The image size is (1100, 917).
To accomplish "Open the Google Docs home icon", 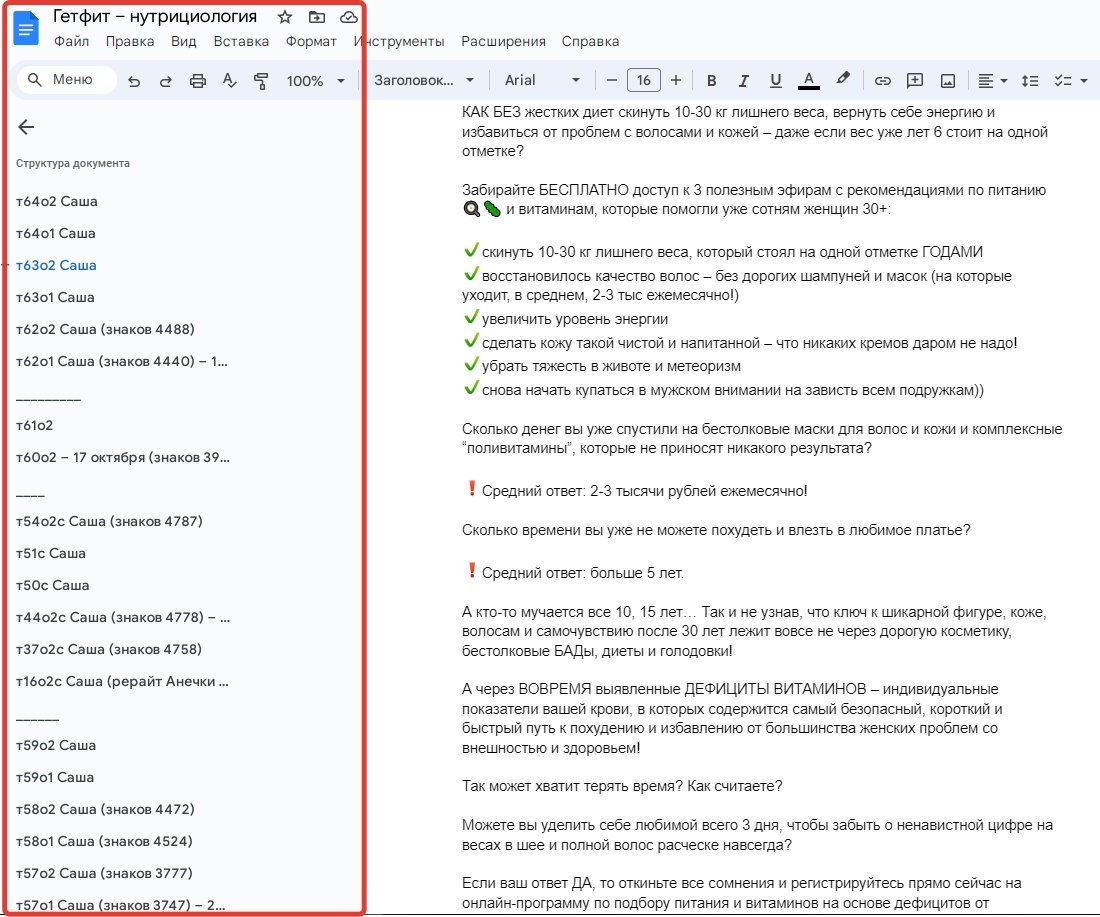I will point(26,29).
